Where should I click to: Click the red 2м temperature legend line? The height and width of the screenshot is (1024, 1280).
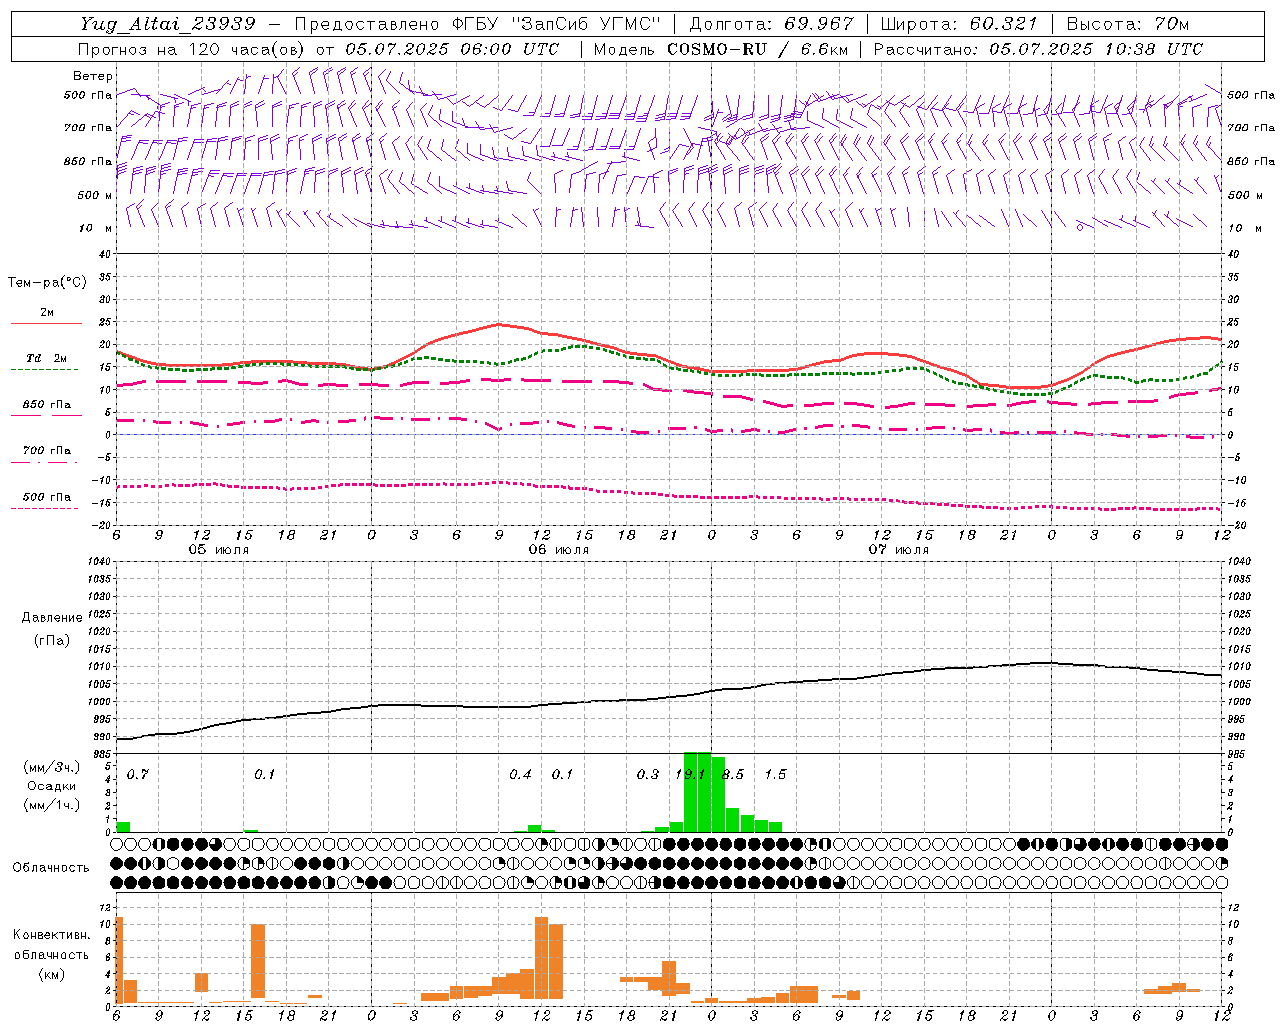point(46,323)
